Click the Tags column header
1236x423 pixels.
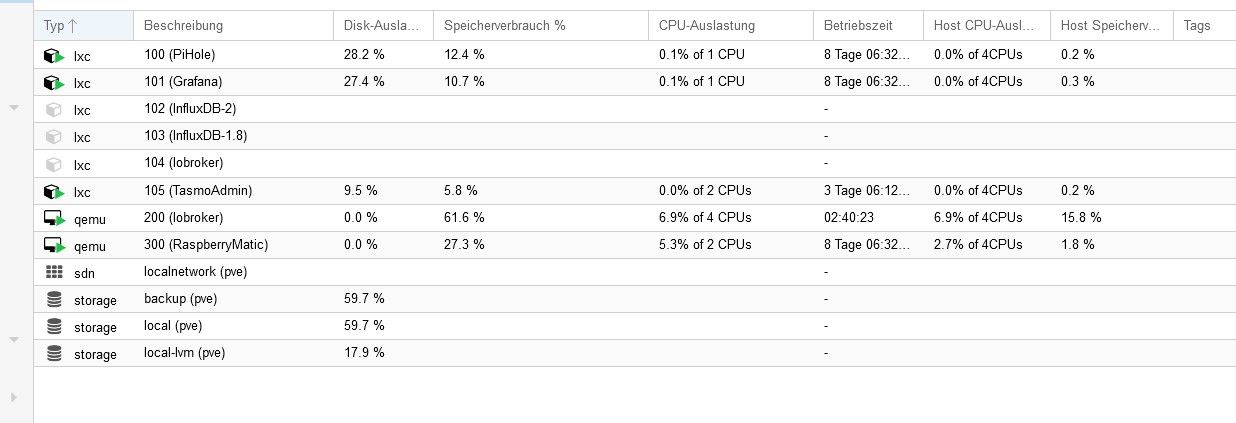tap(1196, 25)
